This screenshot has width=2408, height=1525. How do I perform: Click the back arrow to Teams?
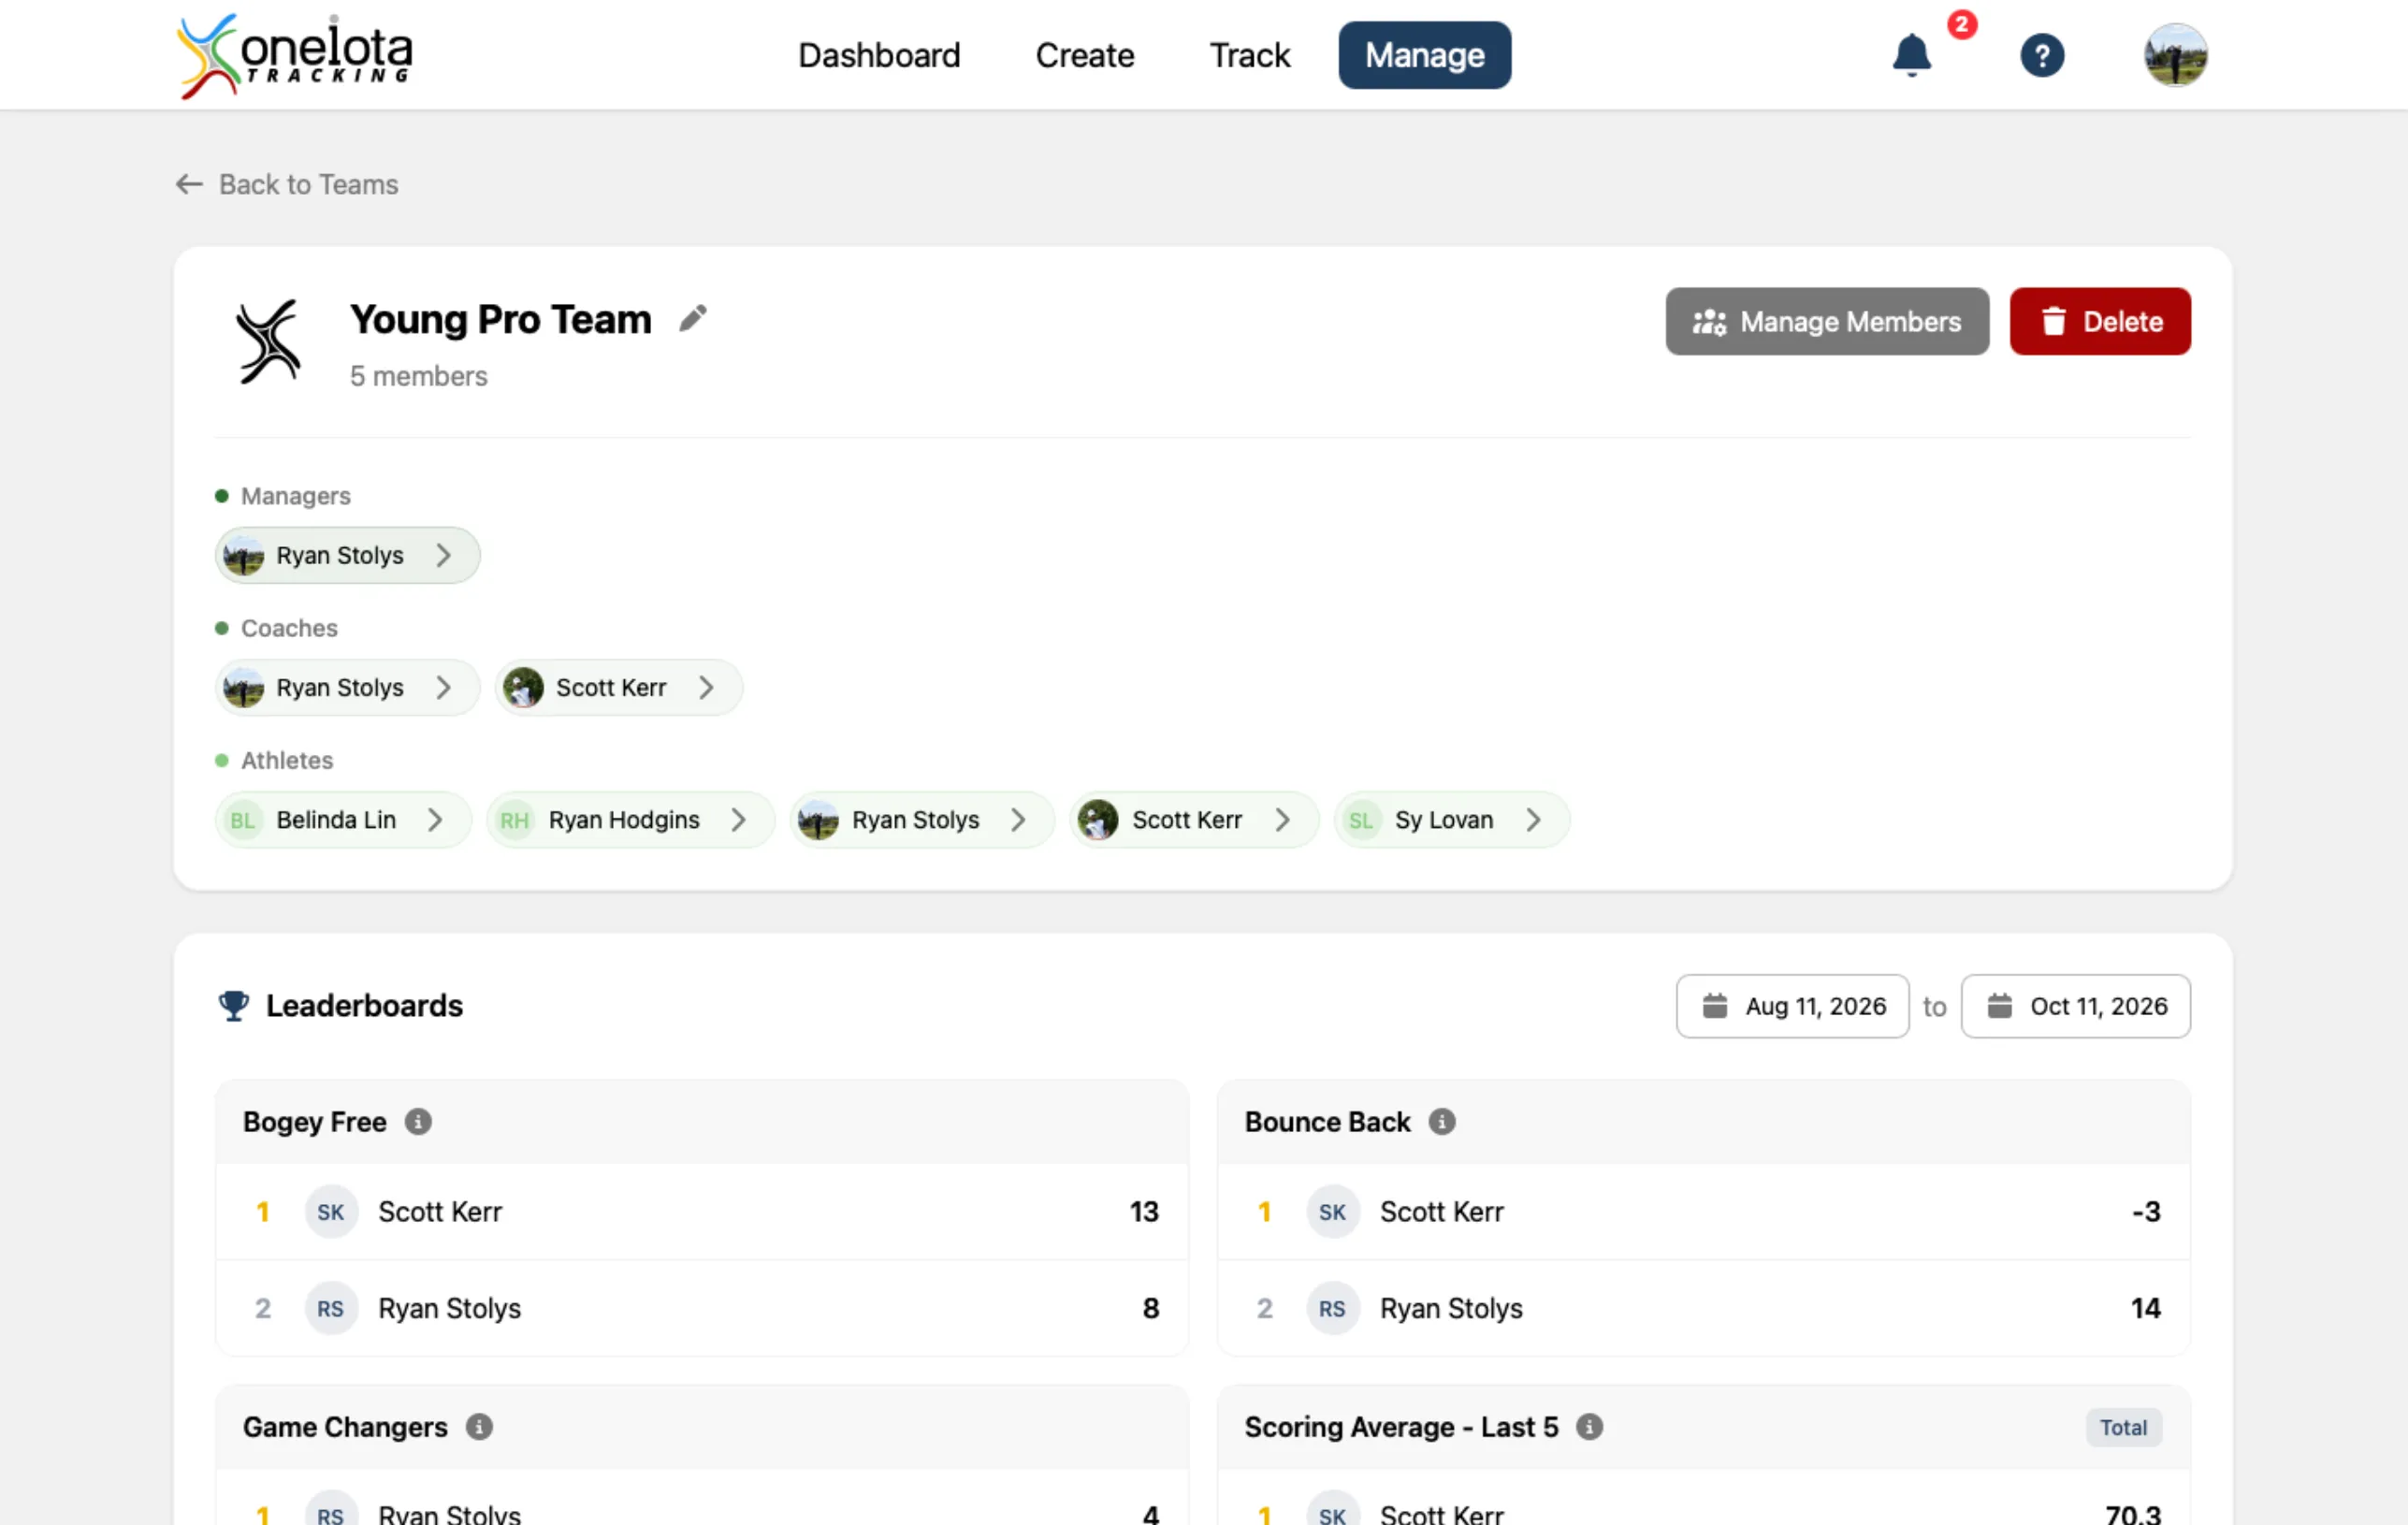click(x=189, y=184)
